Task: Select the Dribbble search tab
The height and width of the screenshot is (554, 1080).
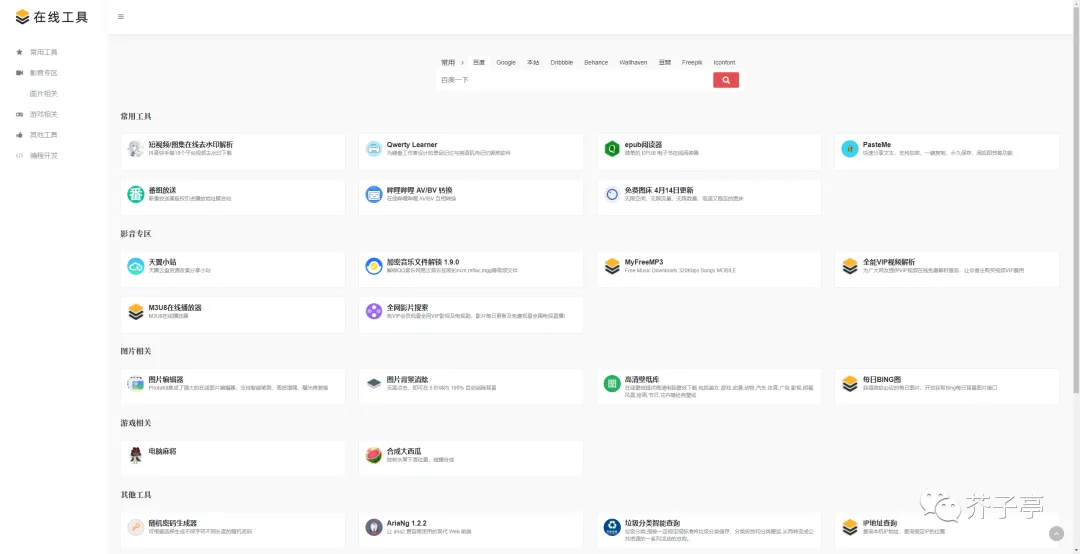Action: click(x=561, y=62)
